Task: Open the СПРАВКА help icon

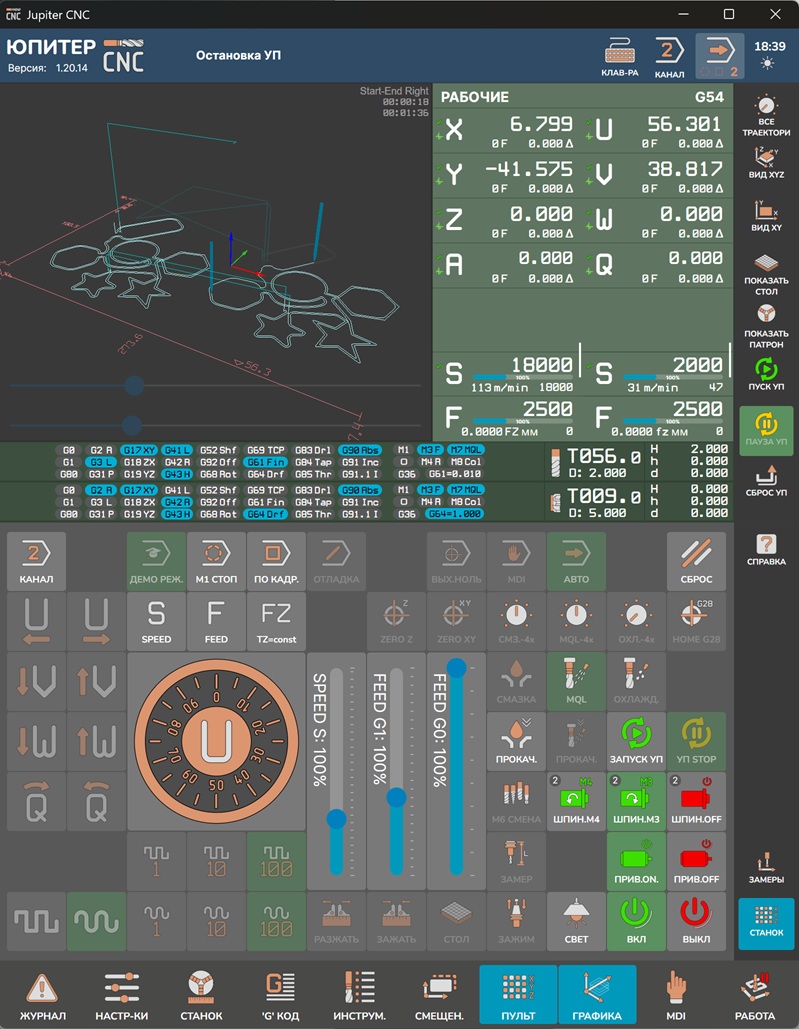Action: pos(766,549)
